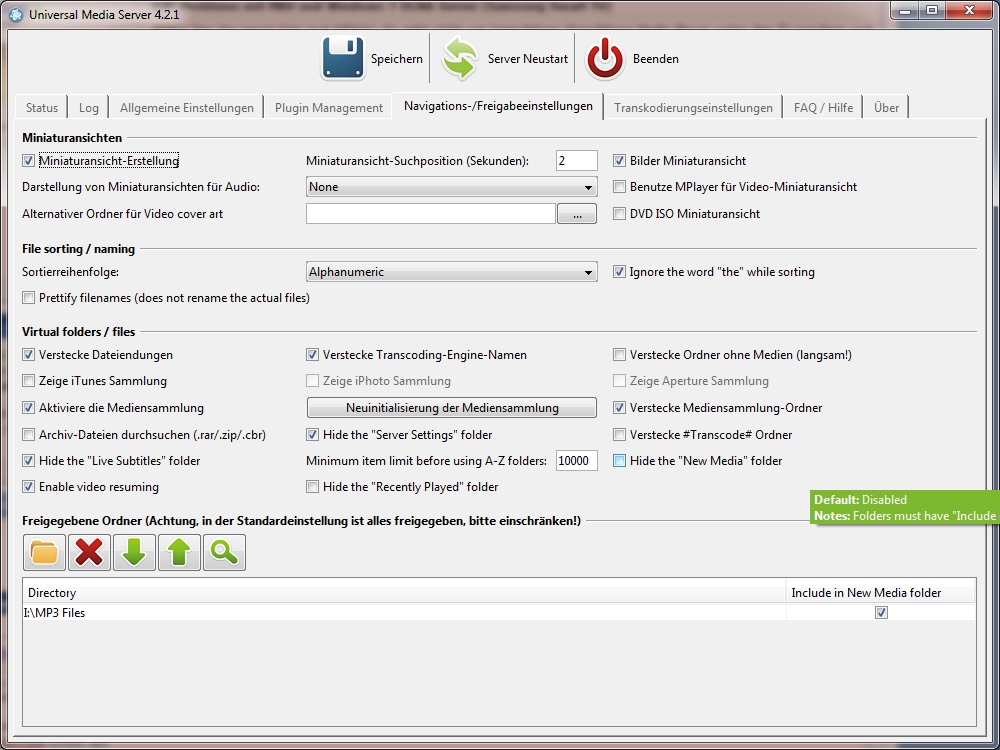Click the Server Neustart label
The image size is (1000, 750).
point(528,59)
